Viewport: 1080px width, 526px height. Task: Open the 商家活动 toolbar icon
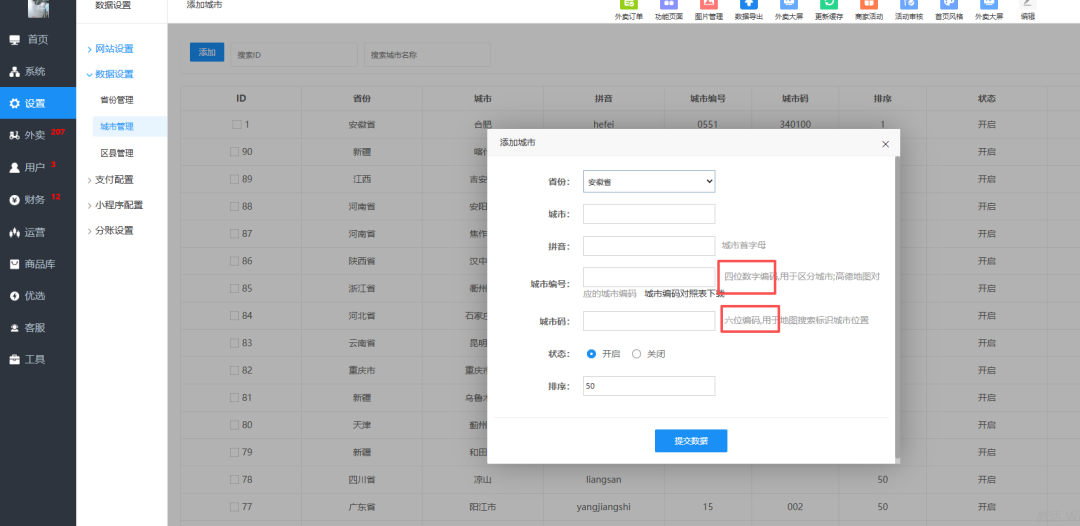(869, 9)
